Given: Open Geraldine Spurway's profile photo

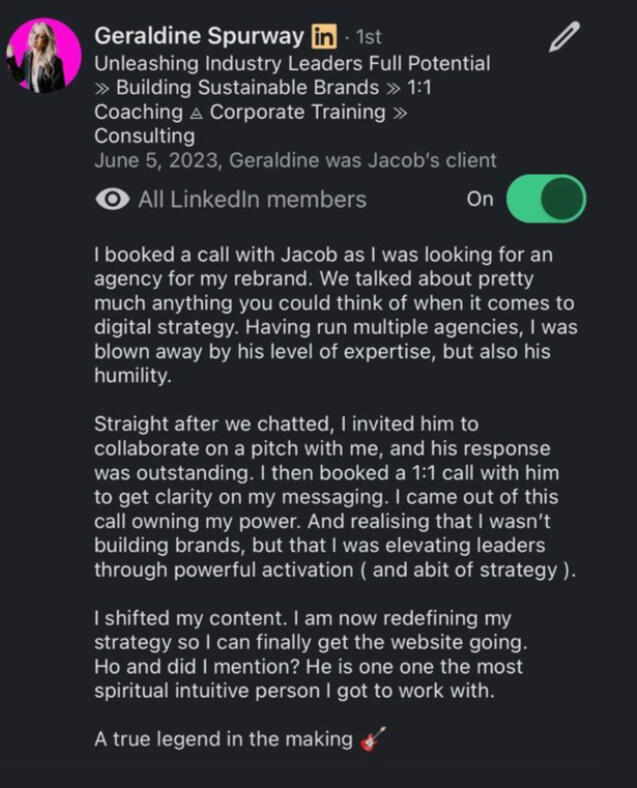Looking at the screenshot, I should [x=44, y=56].
